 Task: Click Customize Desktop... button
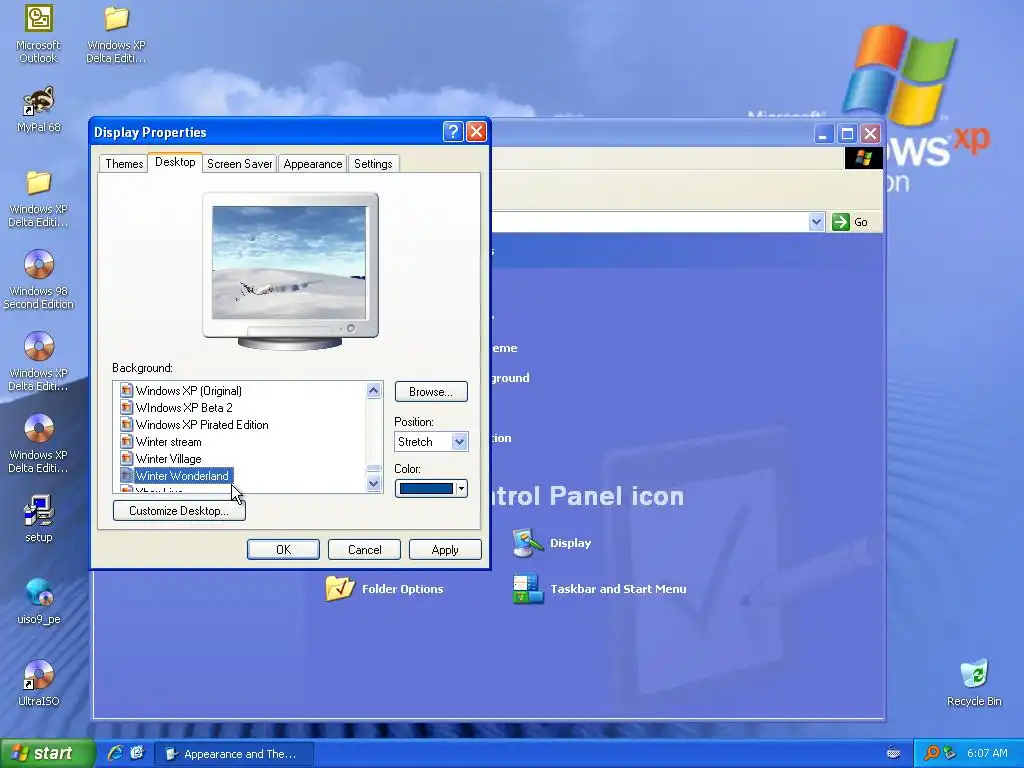pyautogui.click(x=179, y=511)
